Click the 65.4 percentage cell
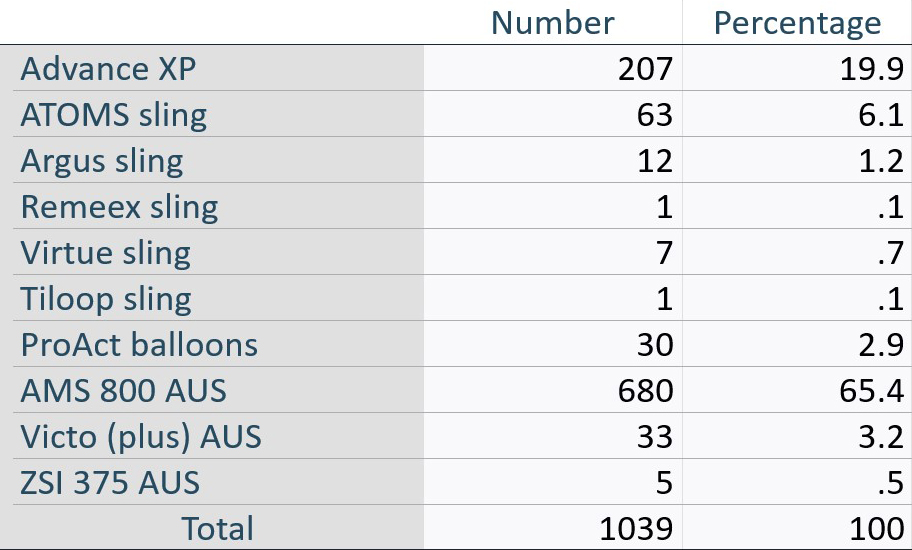 [x=871, y=391]
